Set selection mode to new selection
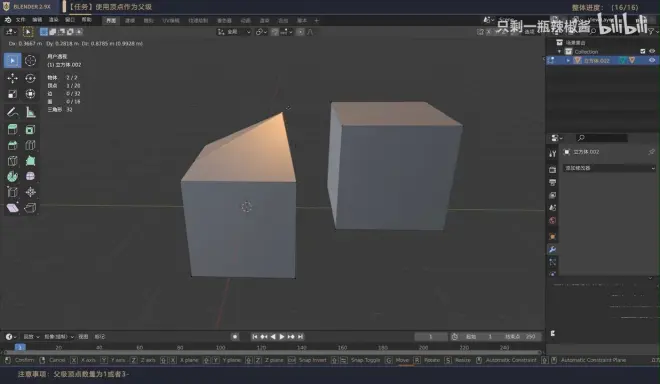 (44, 32)
